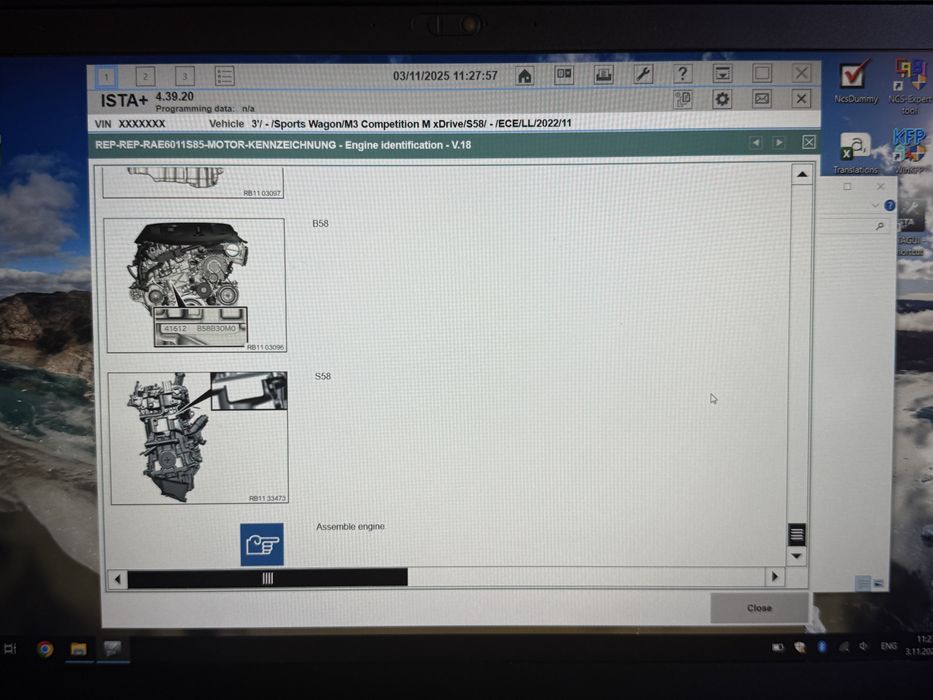
Task: Click the B58 label text
Action: click(x=320, y=223)
